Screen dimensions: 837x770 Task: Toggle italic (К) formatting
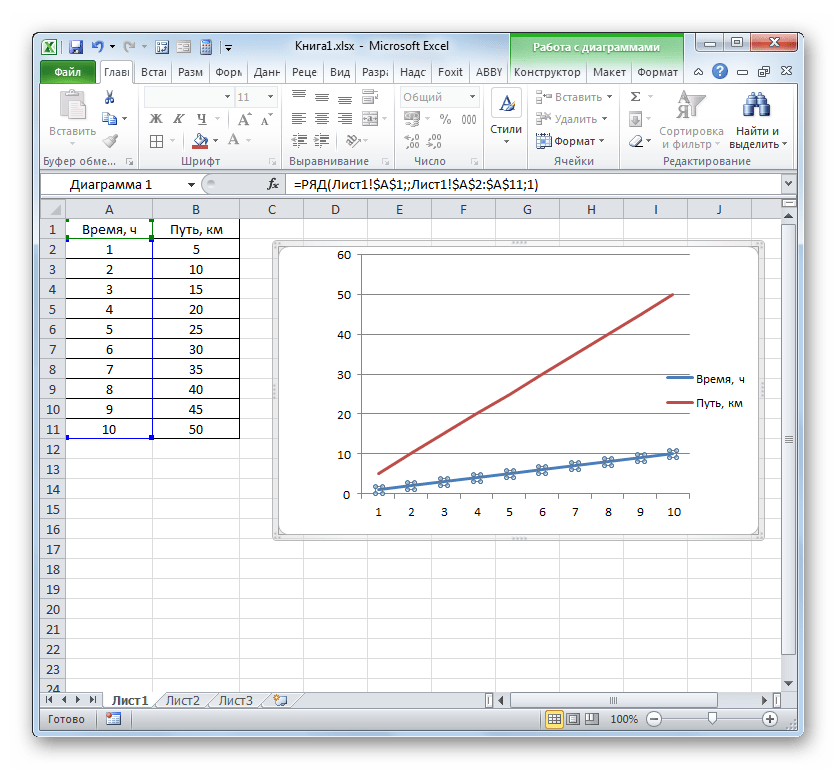tap(179, 119)
